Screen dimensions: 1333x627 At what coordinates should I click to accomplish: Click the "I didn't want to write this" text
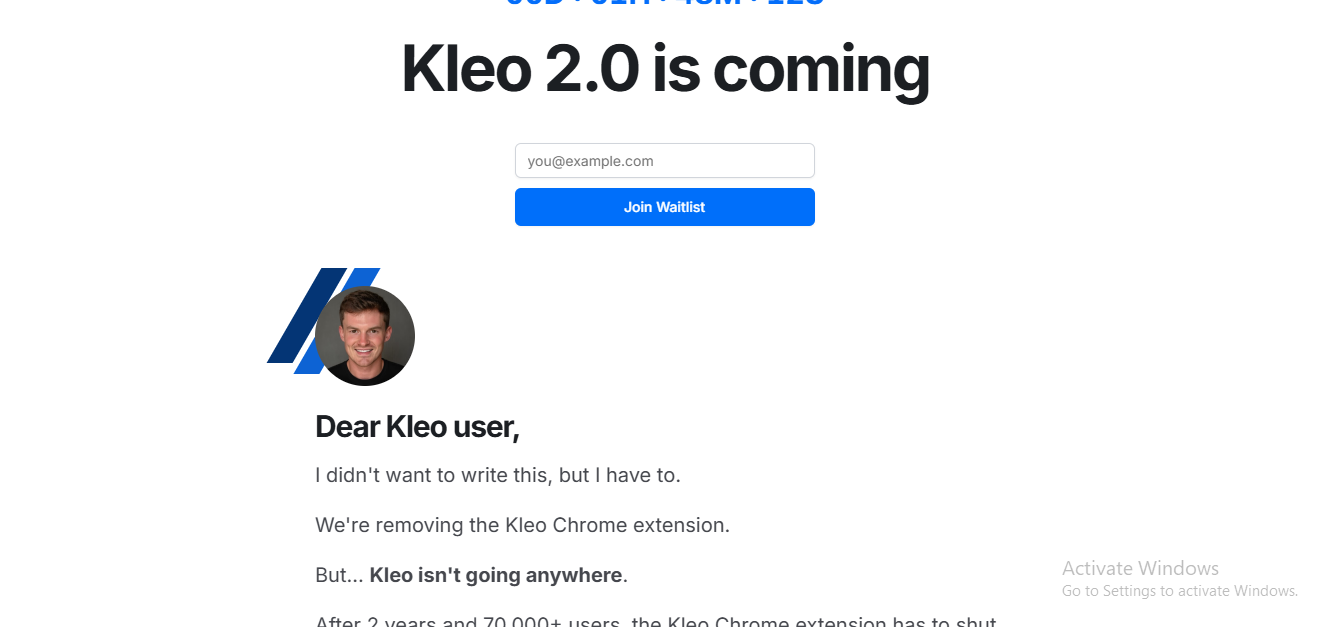click(x=432, y=475)
